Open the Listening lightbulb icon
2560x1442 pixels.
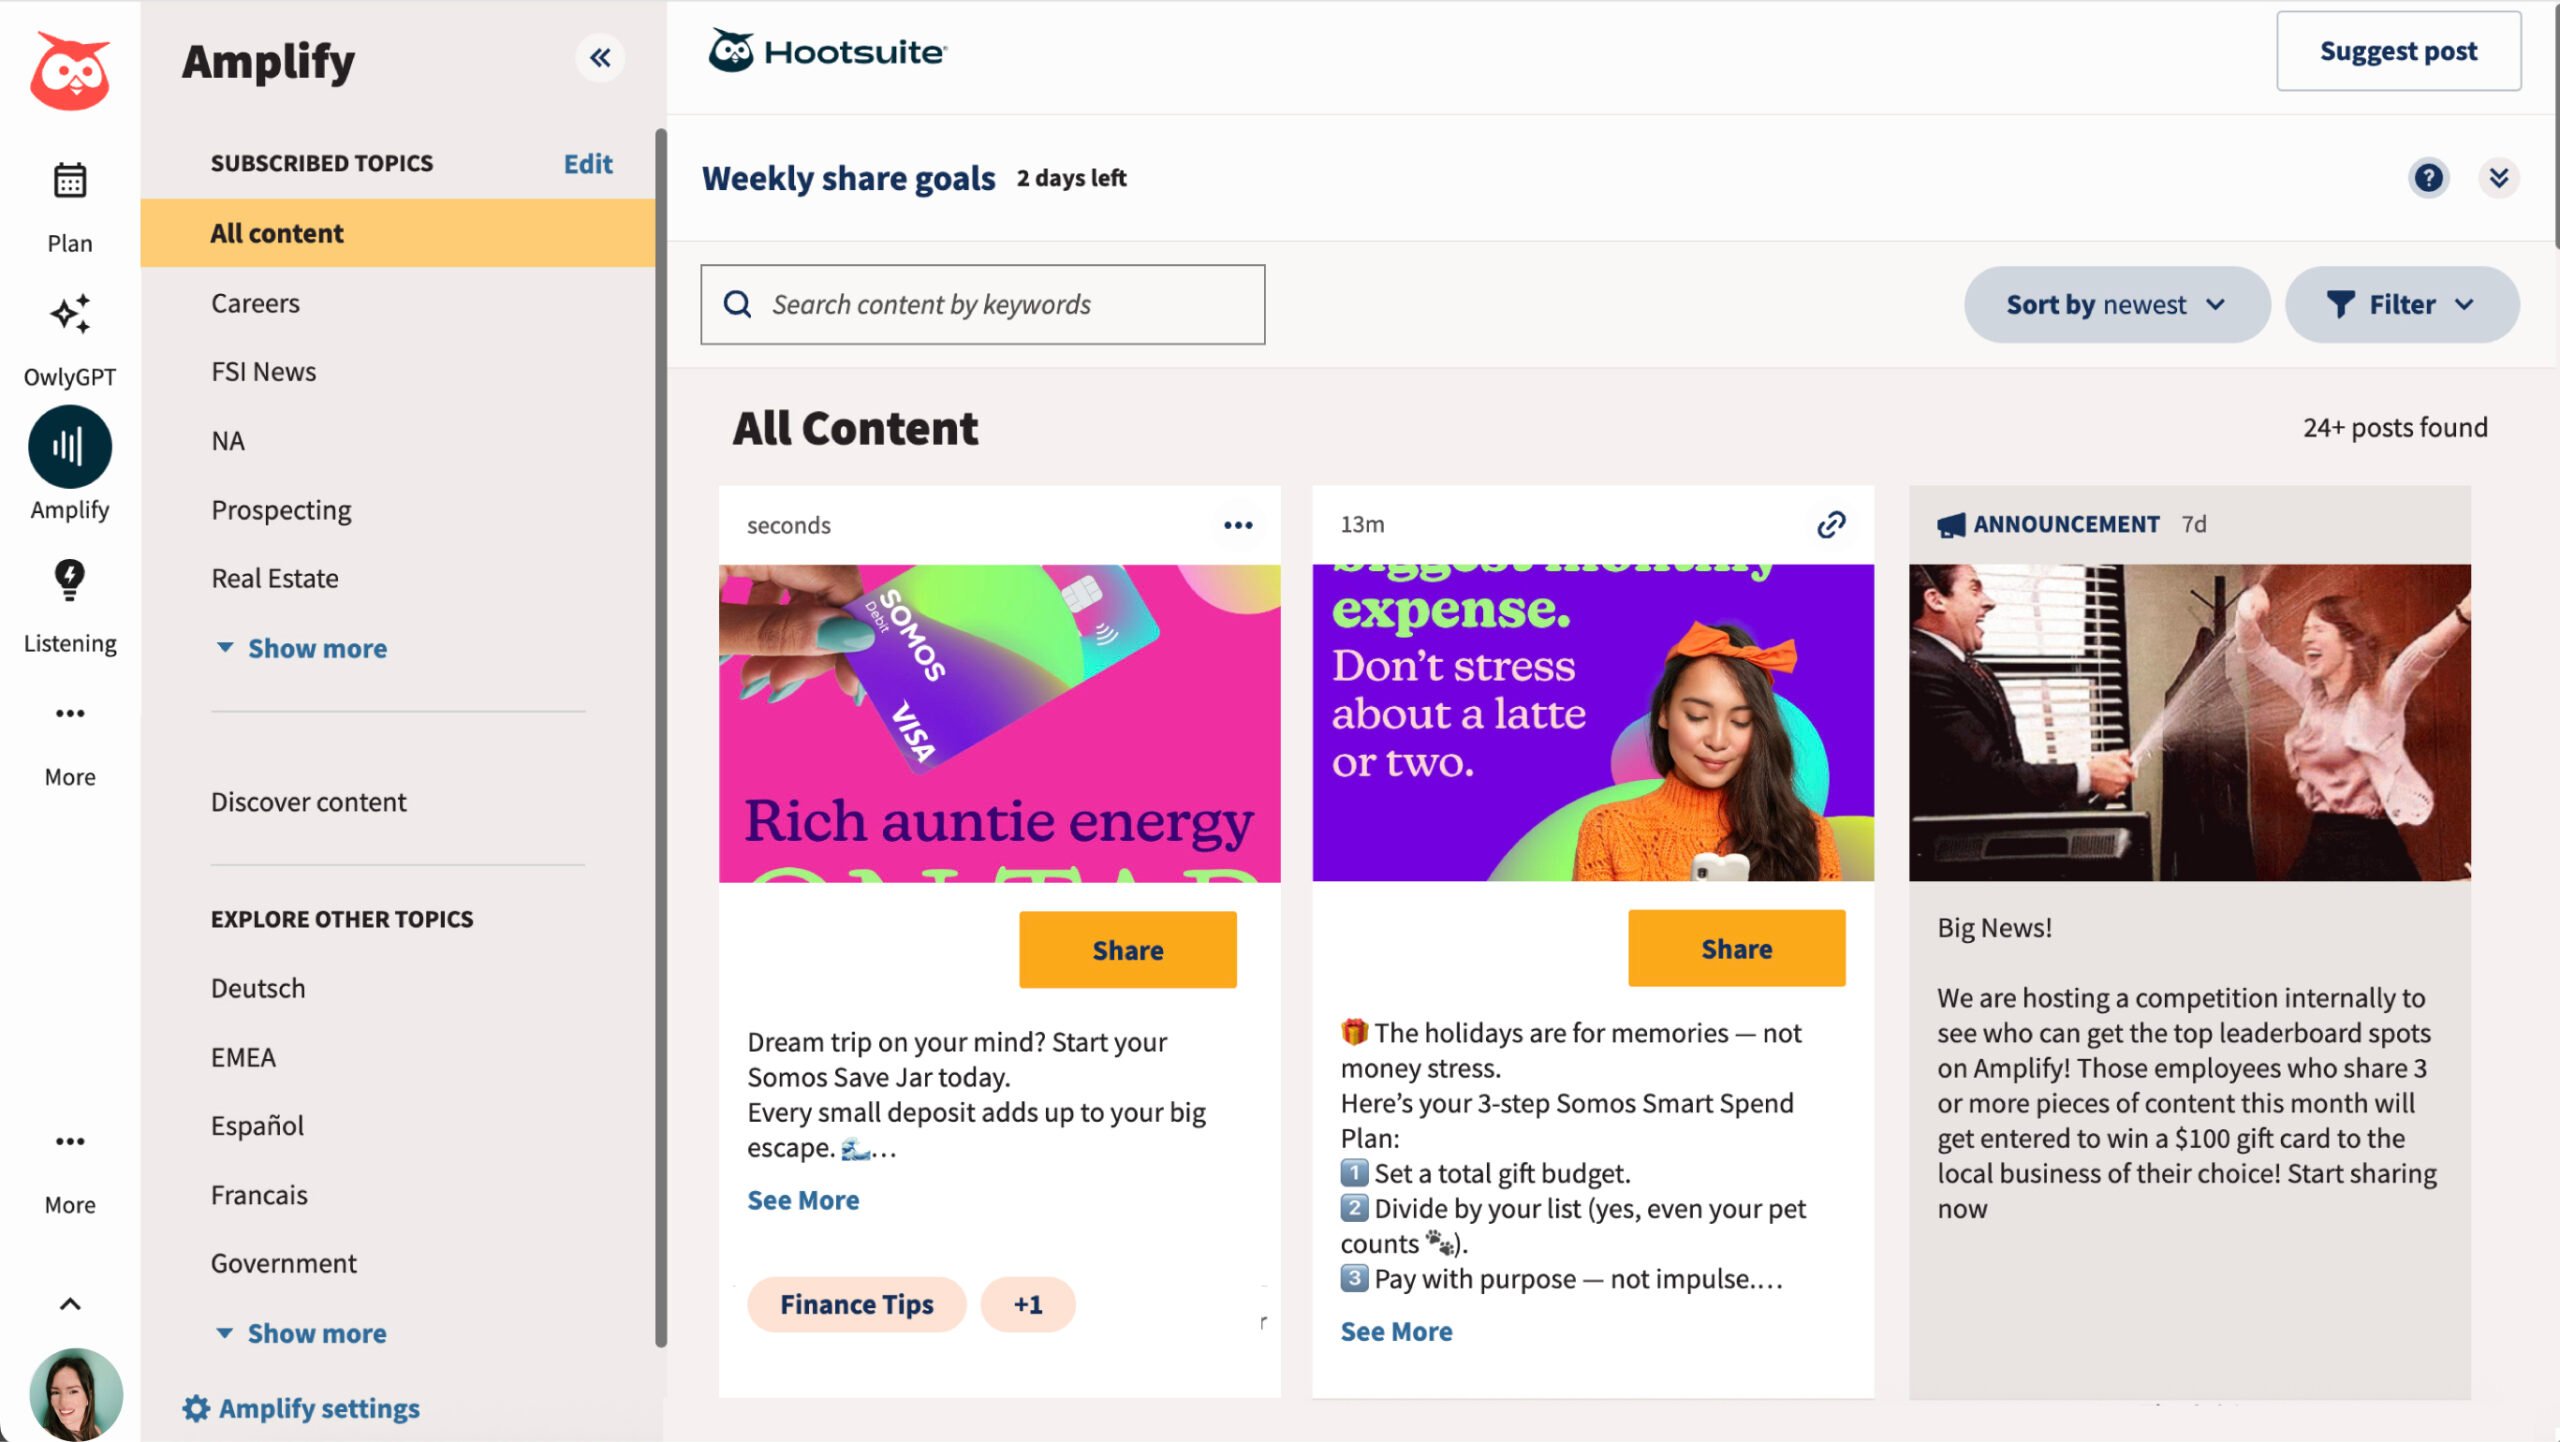pyautogui.click(x=69, y=579)
